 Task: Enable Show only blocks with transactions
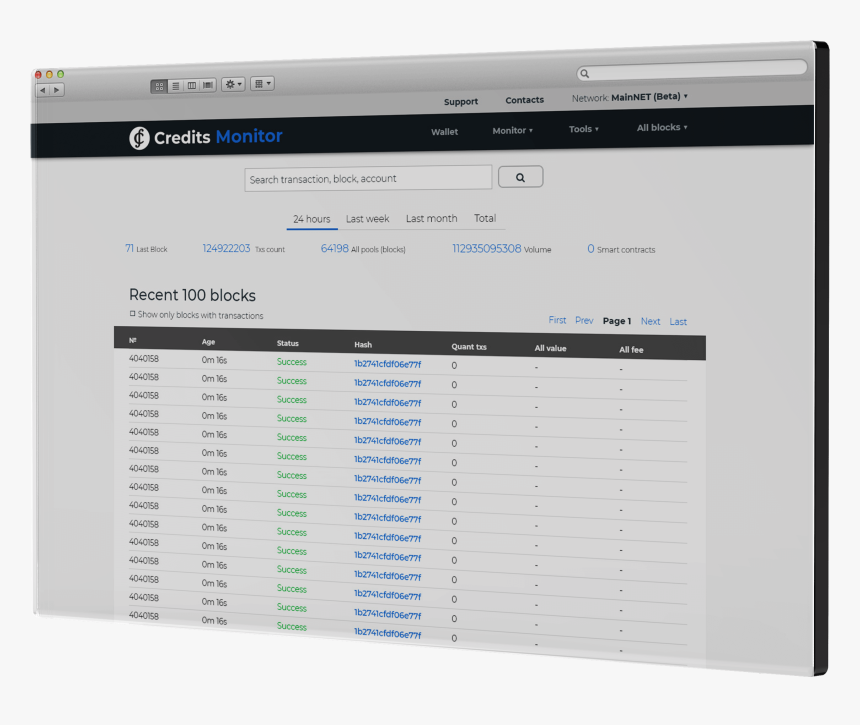(133, 314)
